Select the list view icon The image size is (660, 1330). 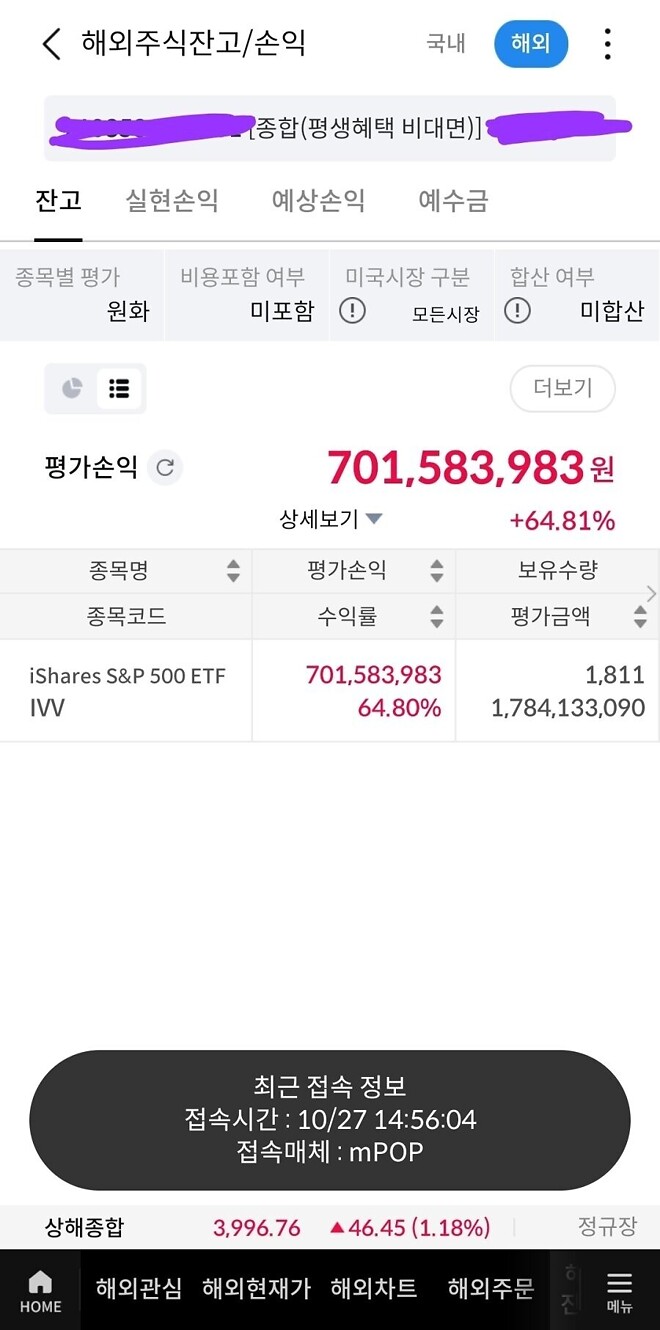coord(119,389)
